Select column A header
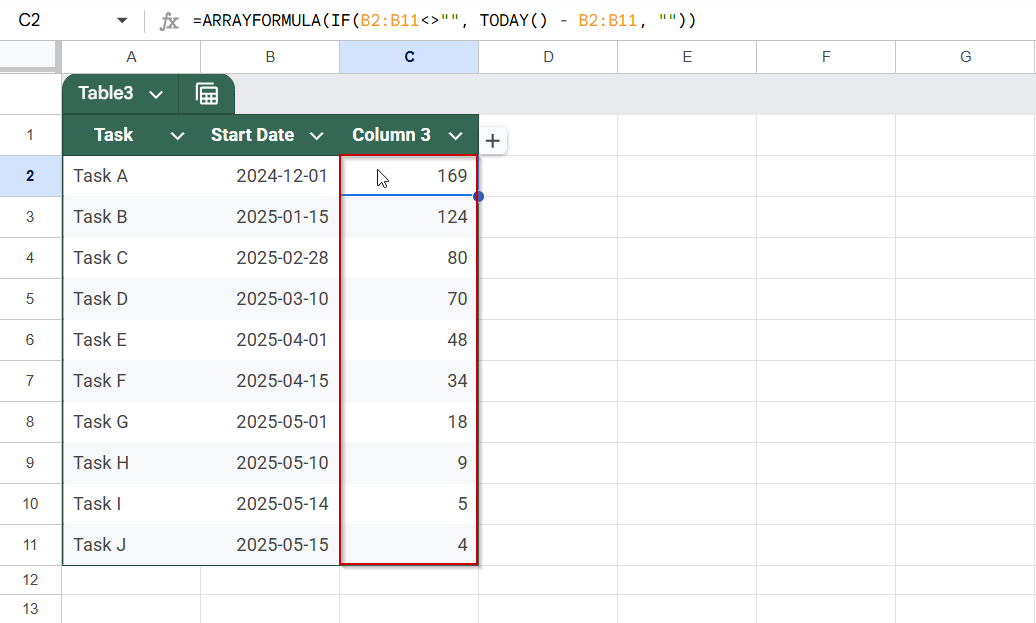Screen dimensions: 1036x623 tap(131, 57)
